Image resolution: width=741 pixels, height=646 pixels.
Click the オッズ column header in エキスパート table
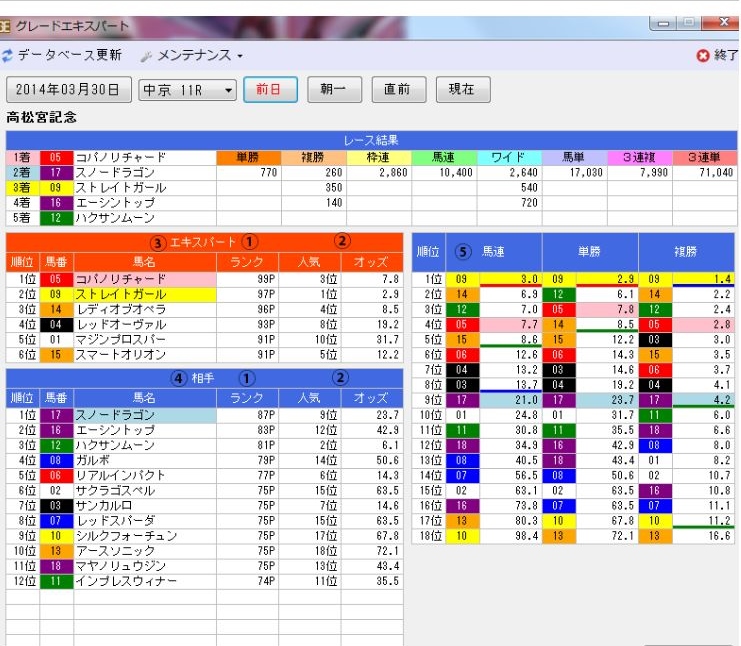pyautogui.click(x=371, y=262)
